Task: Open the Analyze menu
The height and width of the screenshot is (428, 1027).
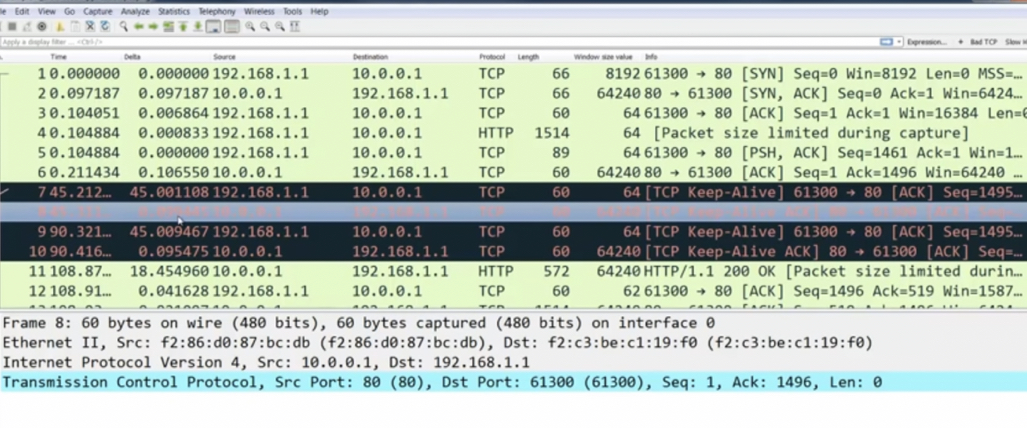Action: point(135,11)
